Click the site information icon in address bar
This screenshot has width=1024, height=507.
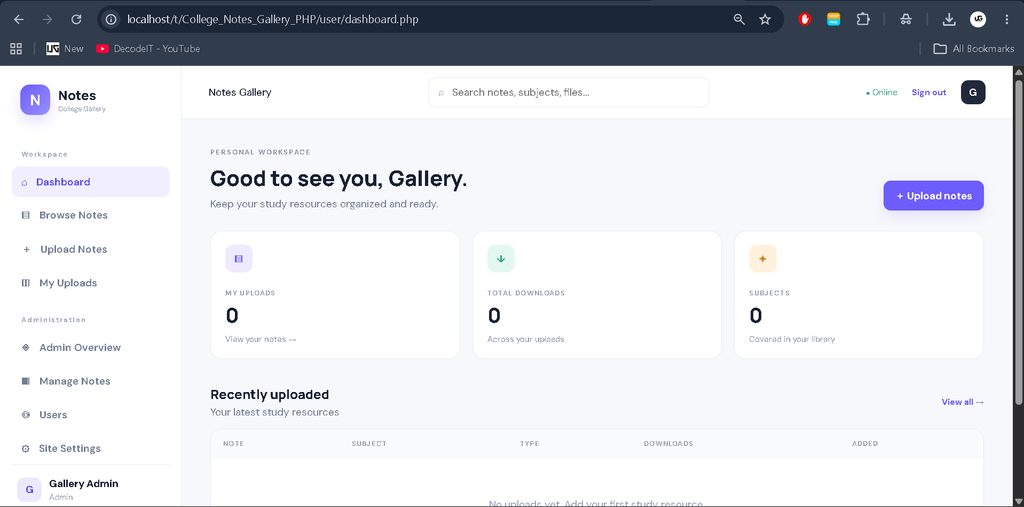click(x=111, y=20)
